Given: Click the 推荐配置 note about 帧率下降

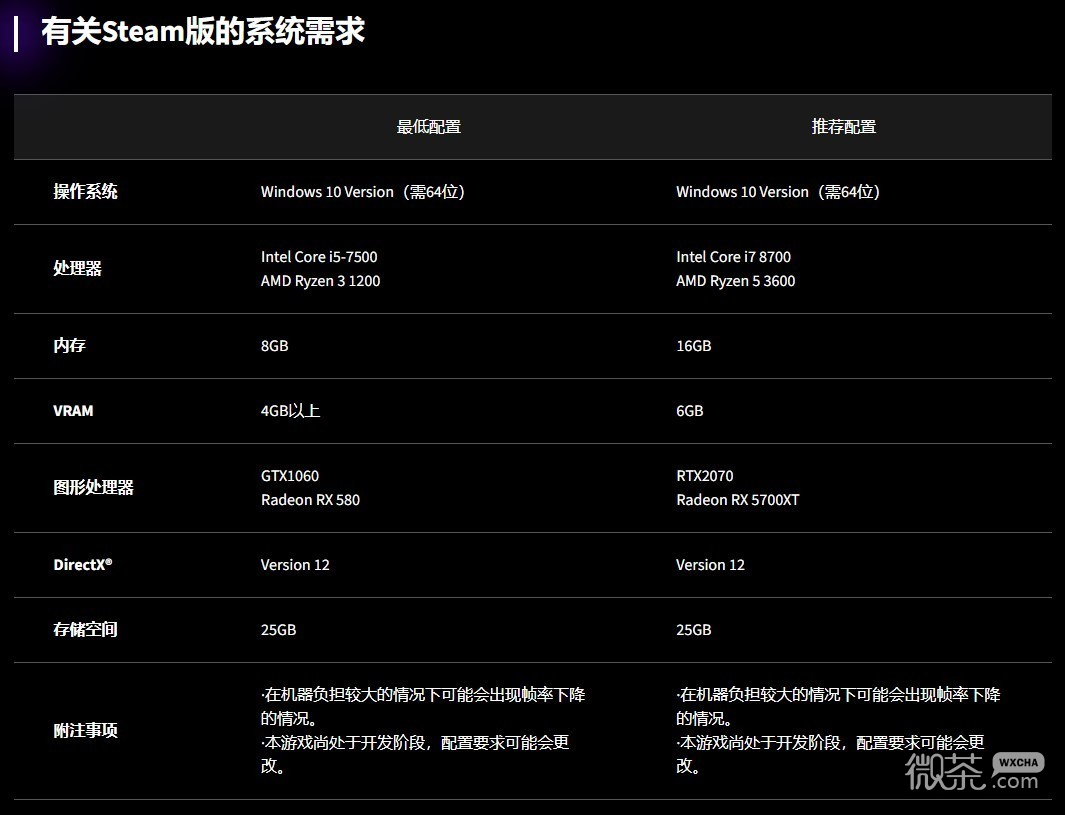Looking at the screenshot, I should point(838,706).
